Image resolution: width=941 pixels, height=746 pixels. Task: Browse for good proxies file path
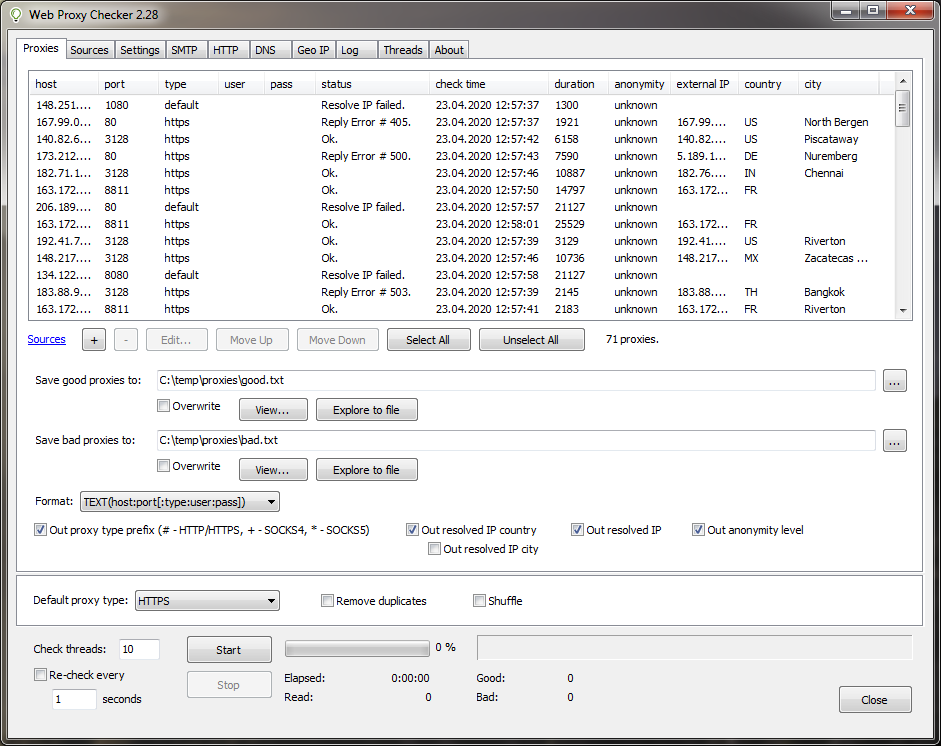894,381
